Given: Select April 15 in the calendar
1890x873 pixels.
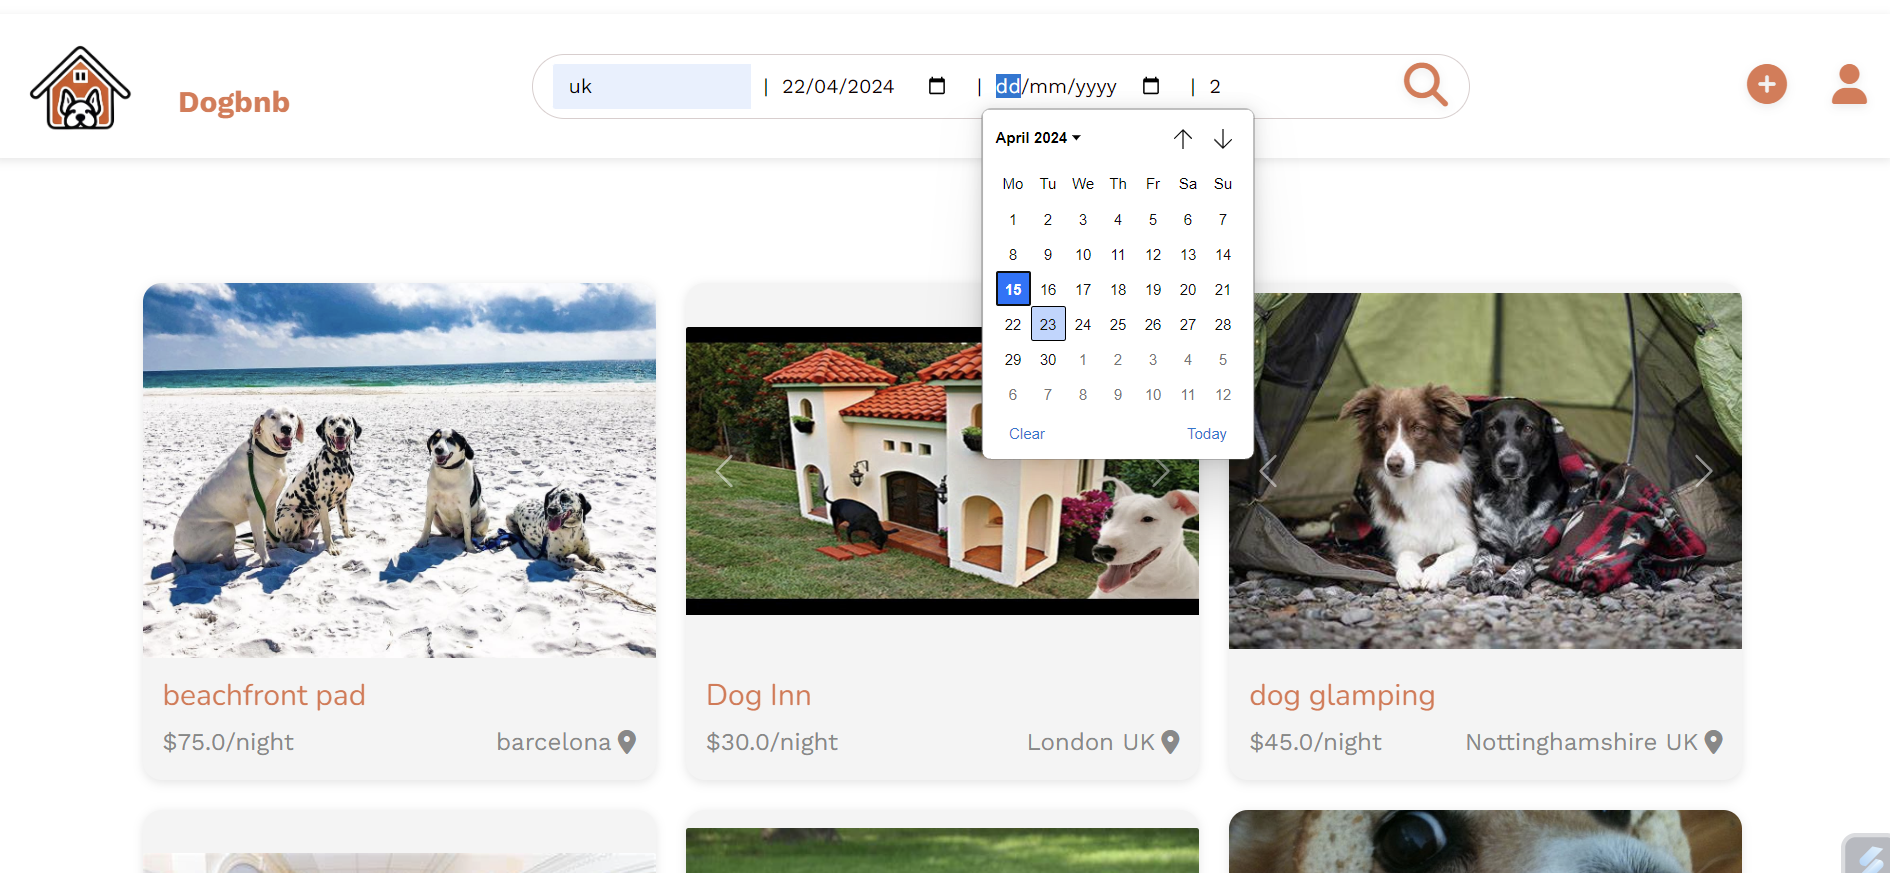Looking at the screenshot, I should pyautogui.click(x=1013, y=289).
